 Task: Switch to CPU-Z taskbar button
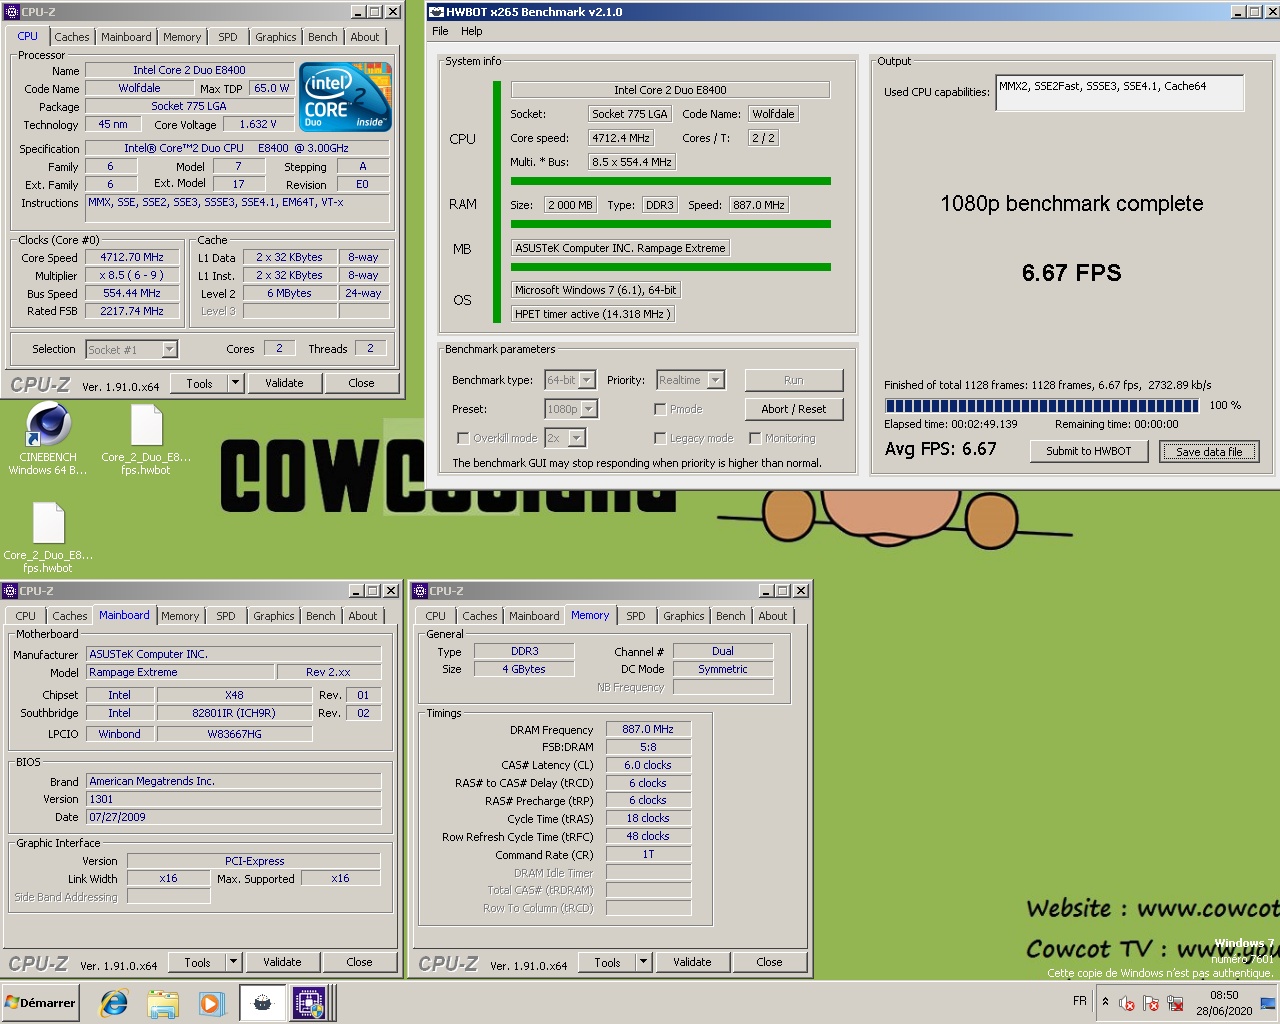309,1003
